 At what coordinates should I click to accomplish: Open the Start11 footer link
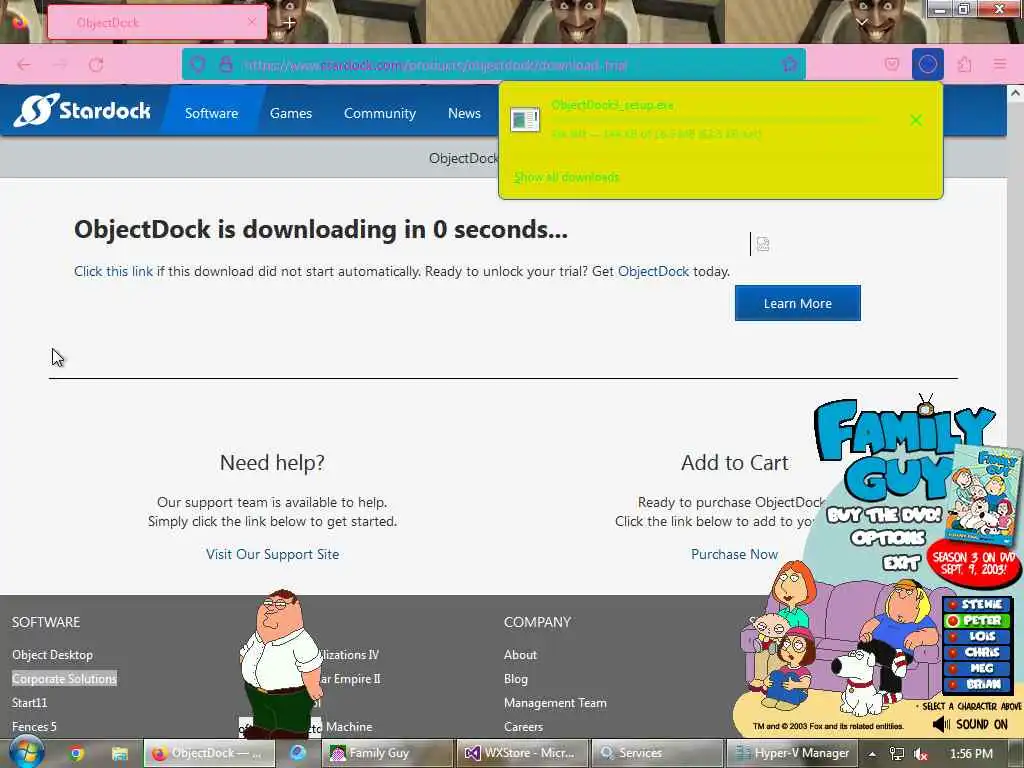point(29,703)
